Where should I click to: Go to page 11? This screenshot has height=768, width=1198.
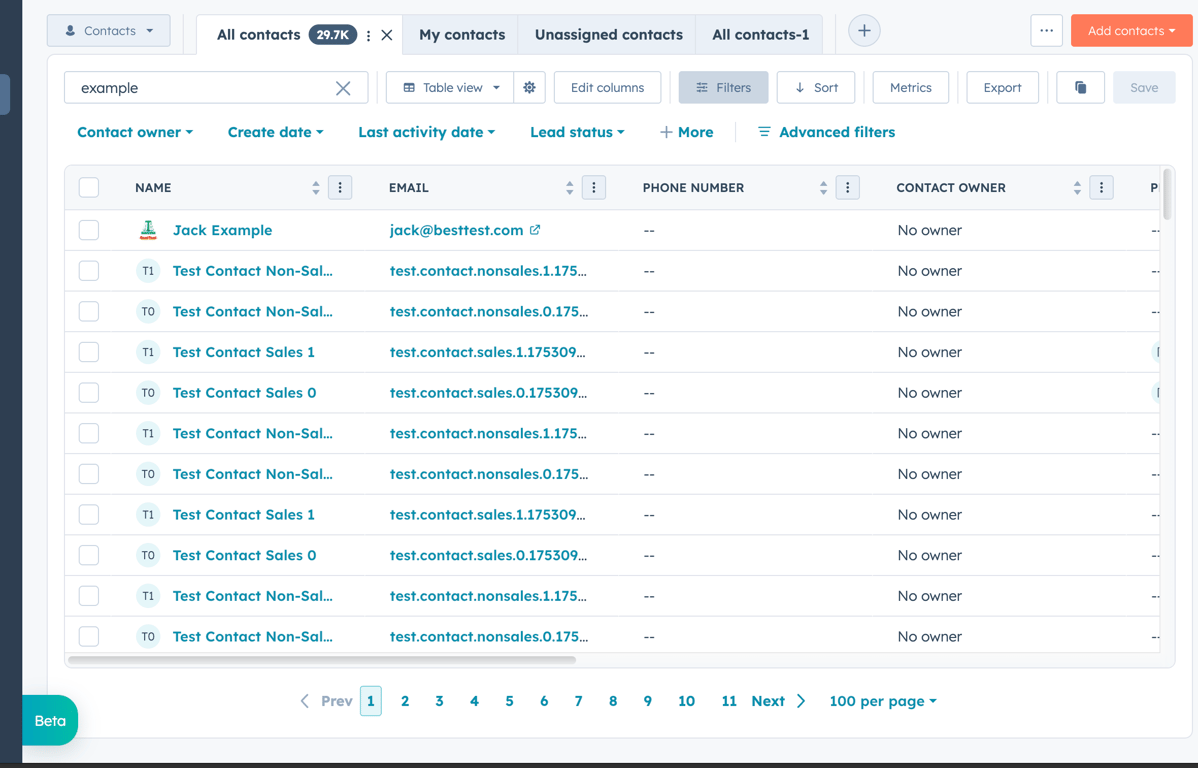(729, 701)
